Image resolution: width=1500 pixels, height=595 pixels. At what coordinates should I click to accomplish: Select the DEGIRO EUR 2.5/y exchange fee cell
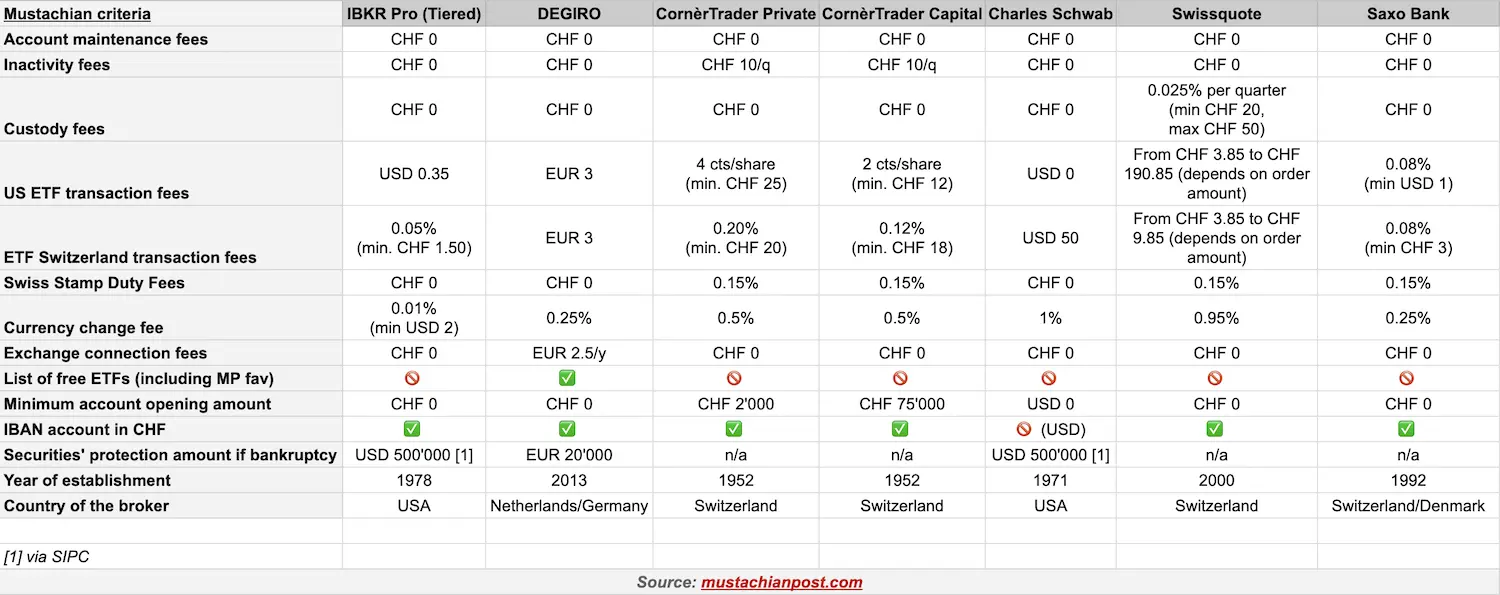click(569, 353)
